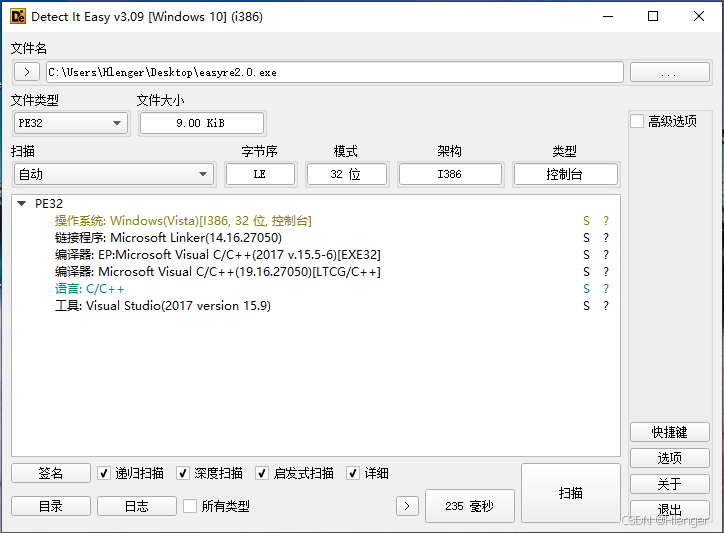Enable the 所有类型 checkbox

point(190,506)
